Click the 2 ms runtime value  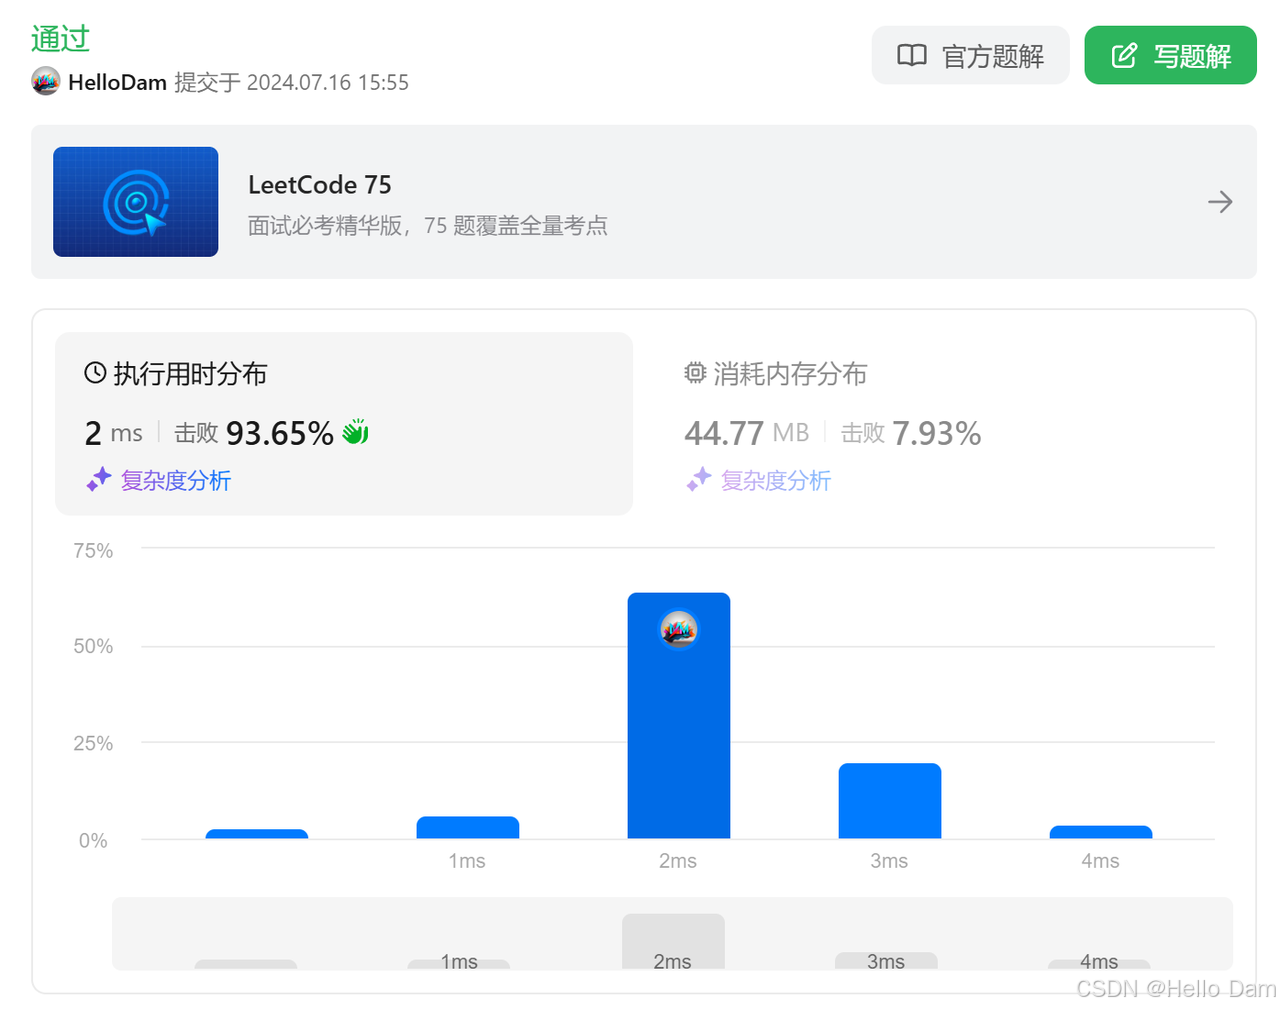pos(113,433)
